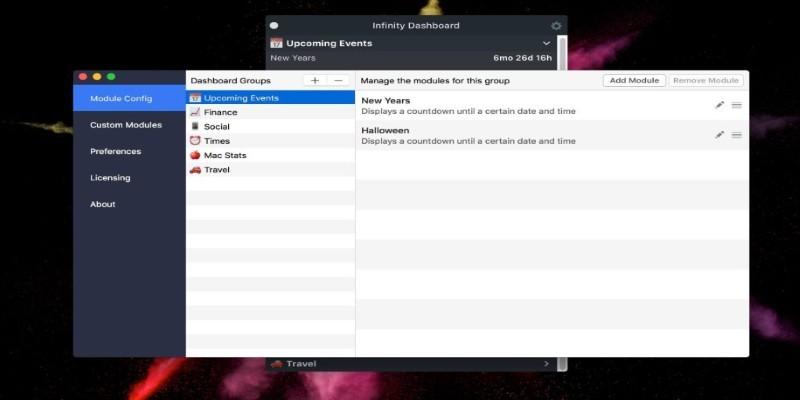The height and width of the screenshot is (400, 800).
Task: Open Preferences in the sidebar
Action: 115,152
